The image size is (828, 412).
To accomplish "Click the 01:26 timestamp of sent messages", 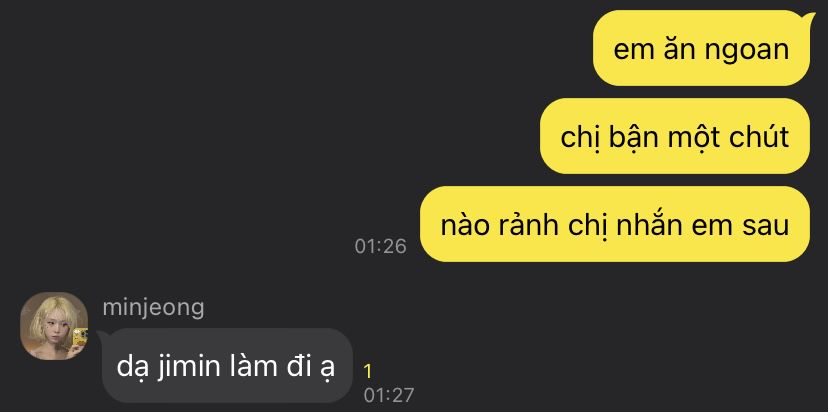I will (380, 247).
